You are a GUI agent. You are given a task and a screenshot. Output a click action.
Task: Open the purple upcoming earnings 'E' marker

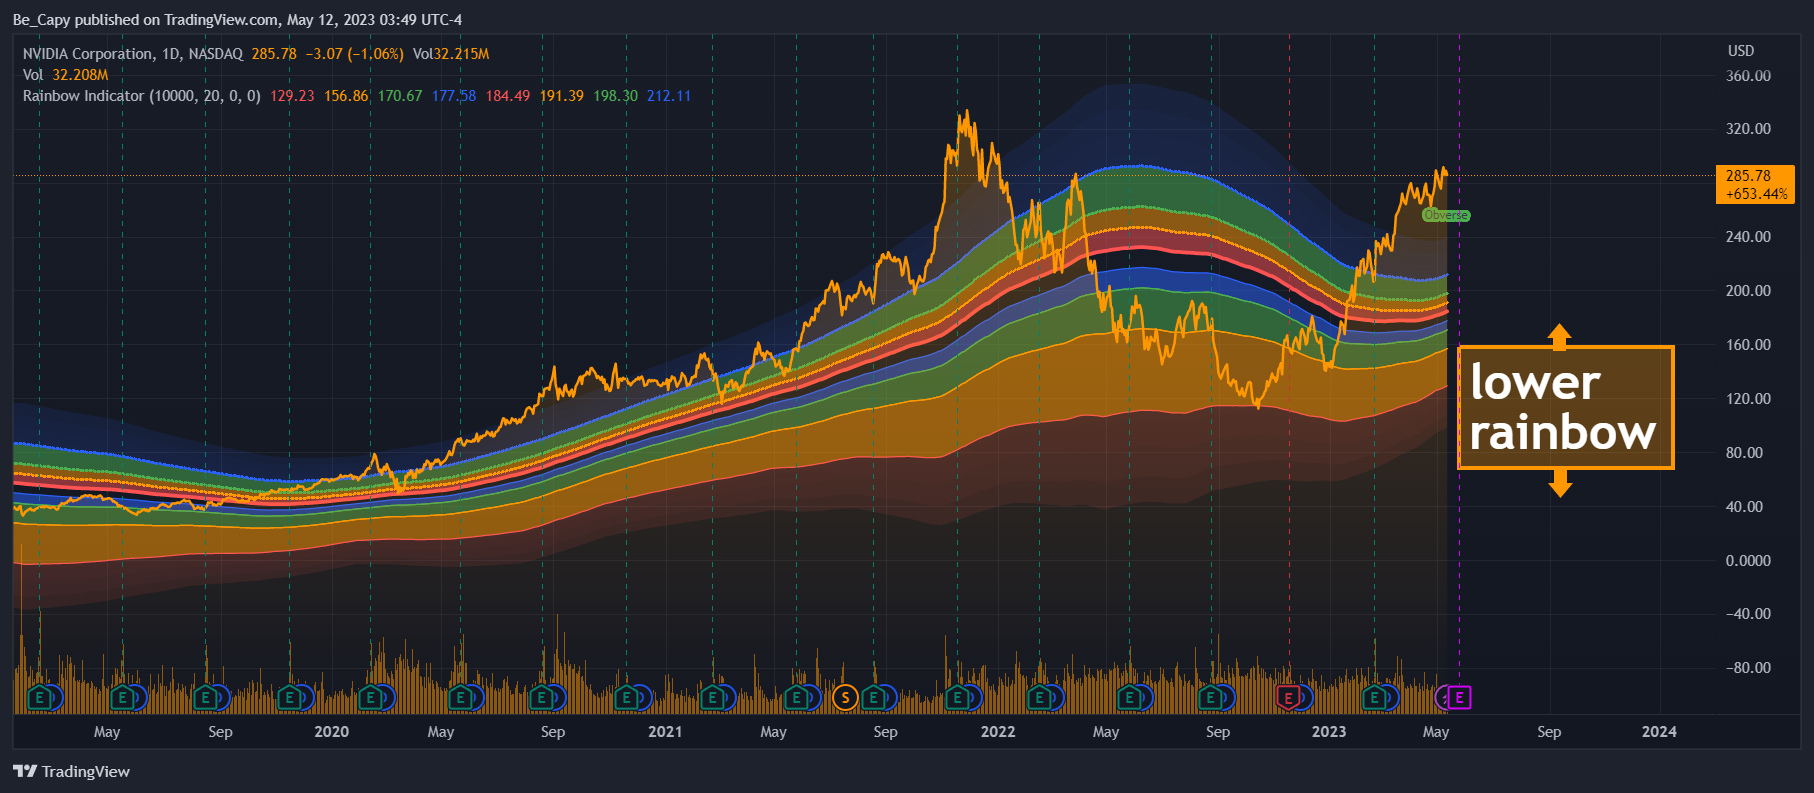tap(1459, 697)
